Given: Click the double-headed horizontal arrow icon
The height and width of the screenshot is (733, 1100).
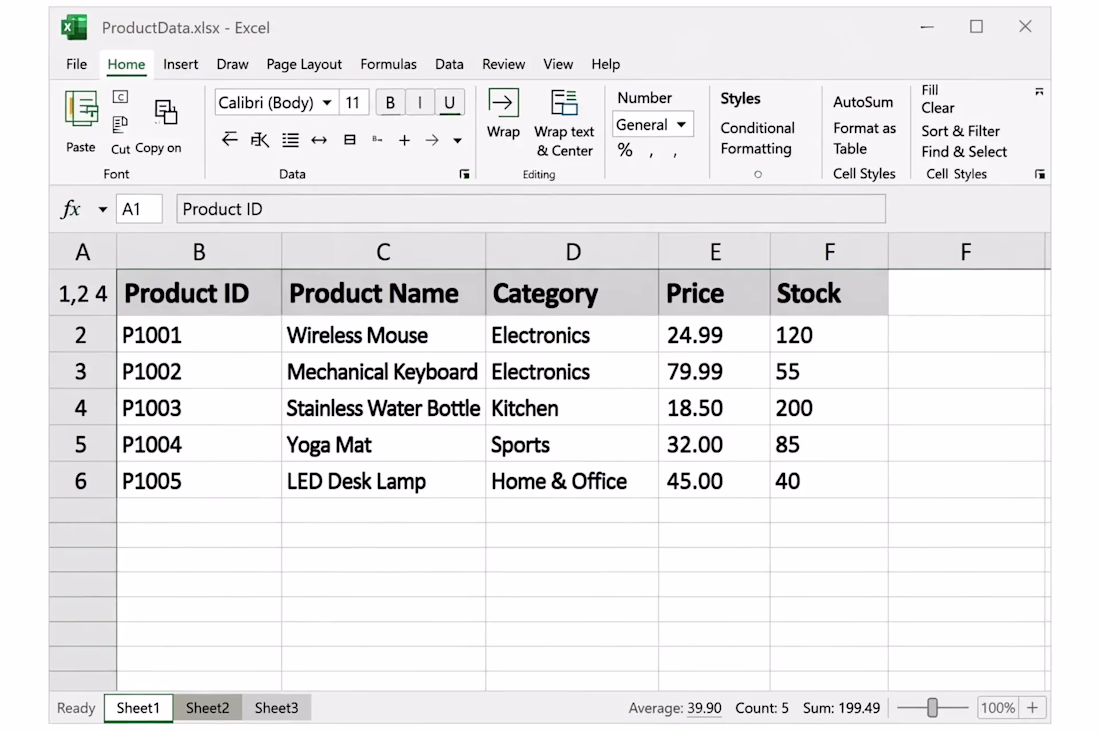Looking at the screenshot, I should pos(319,140).
